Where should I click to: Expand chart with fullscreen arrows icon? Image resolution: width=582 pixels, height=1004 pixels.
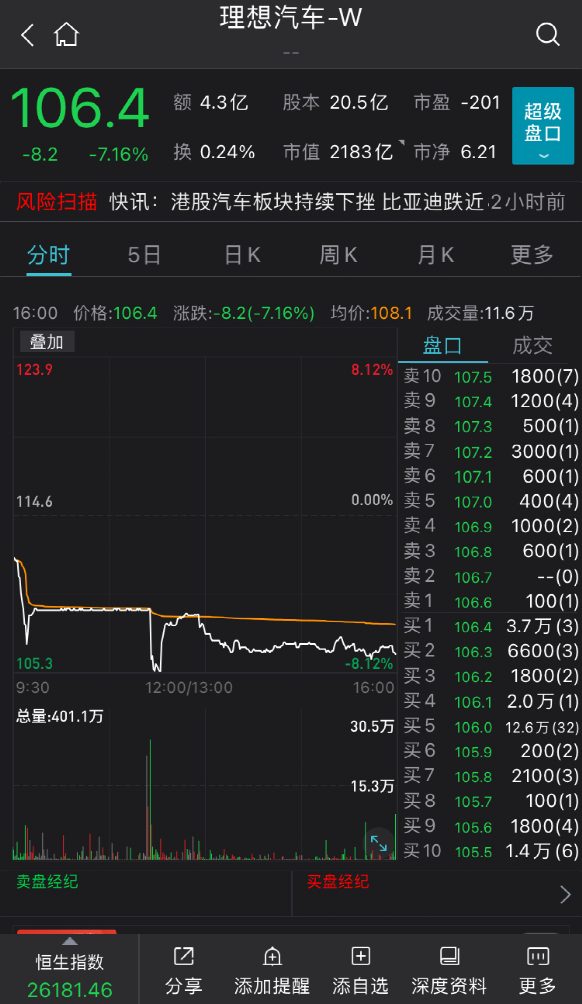pyautogui.click(x=378, y=843)
